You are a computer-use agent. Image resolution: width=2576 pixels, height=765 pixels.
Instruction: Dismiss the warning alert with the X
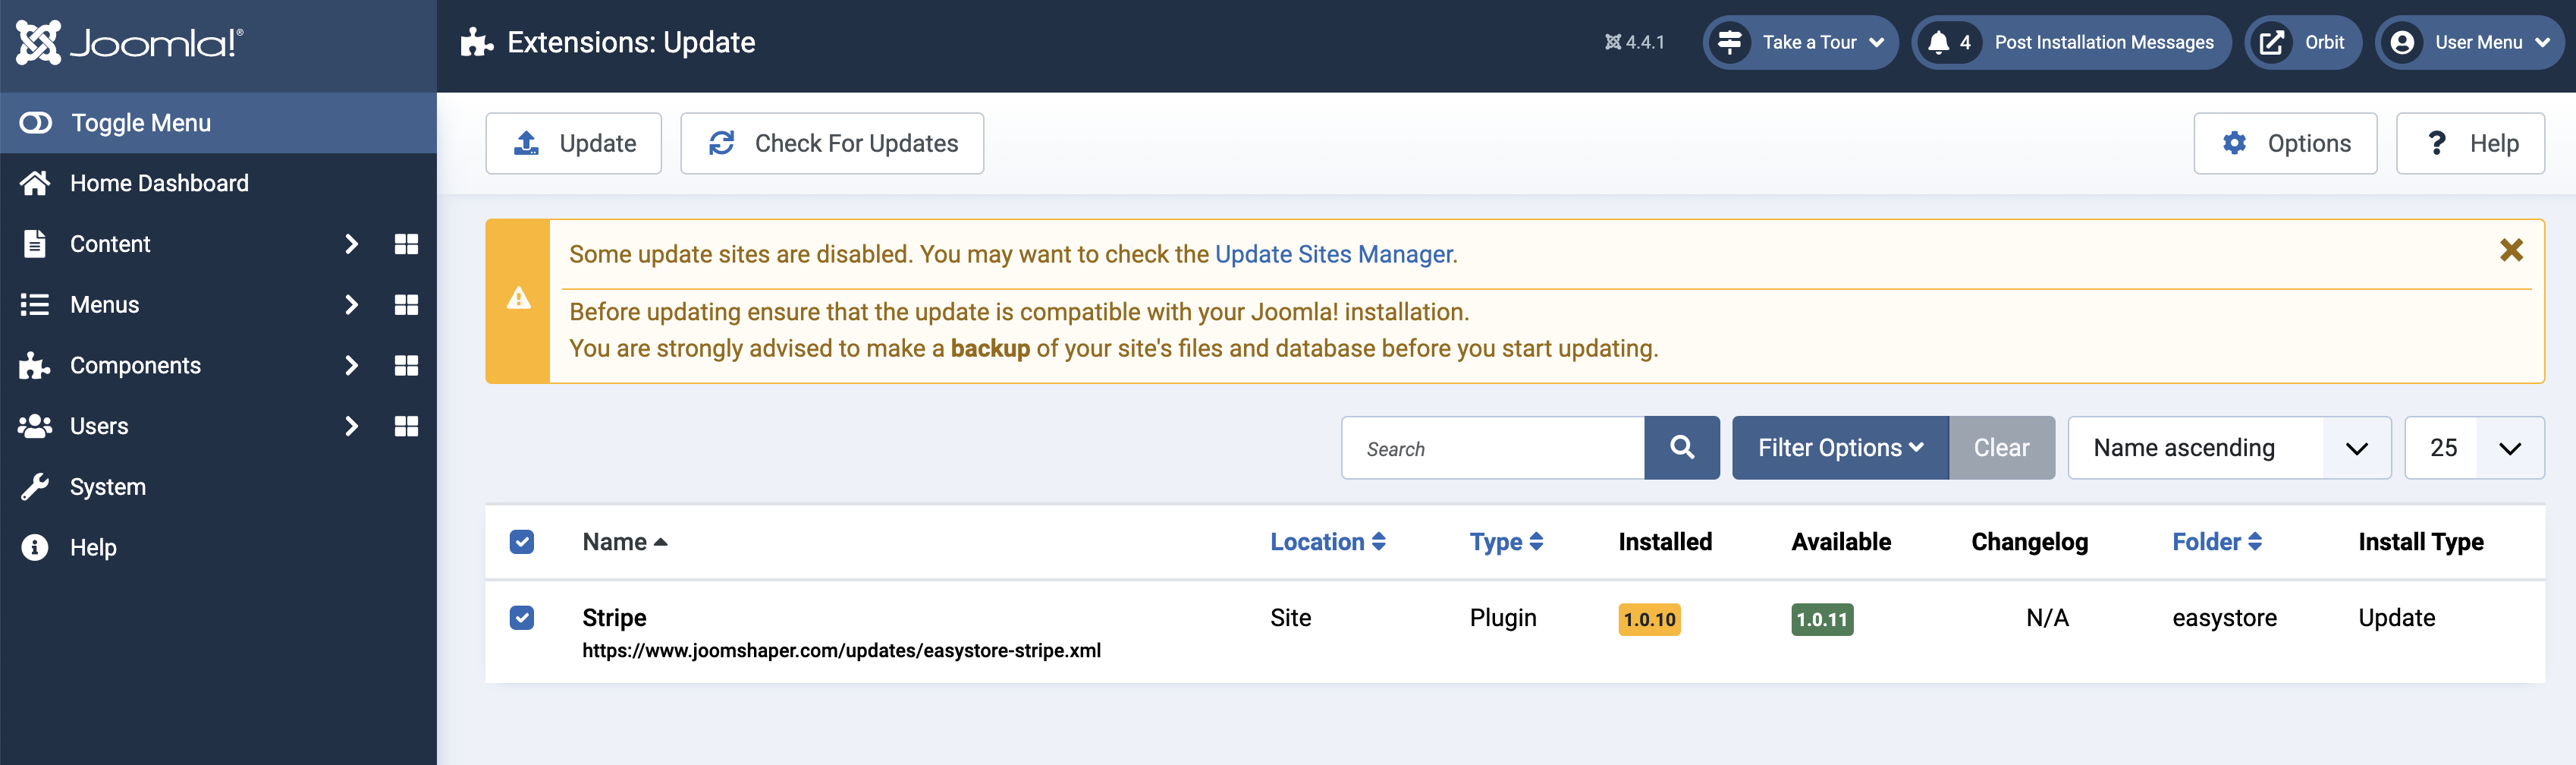tap(2510, 250)
